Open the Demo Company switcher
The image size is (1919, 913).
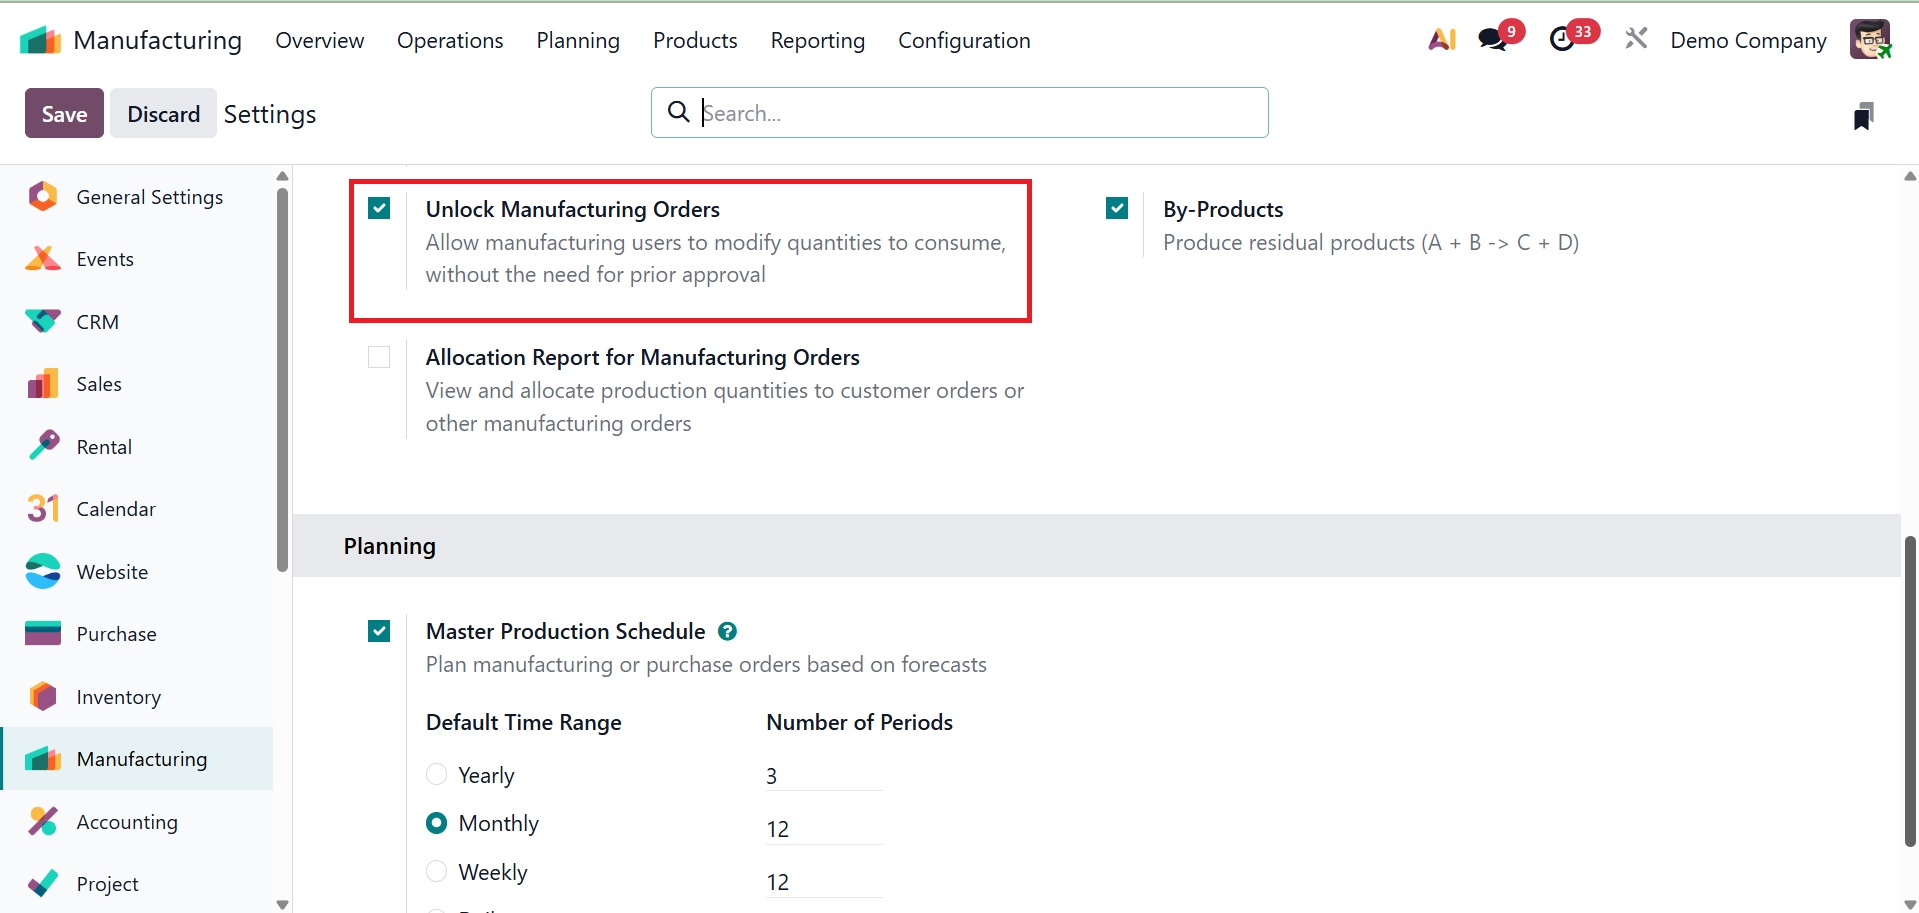click(x=1748, y=41)
